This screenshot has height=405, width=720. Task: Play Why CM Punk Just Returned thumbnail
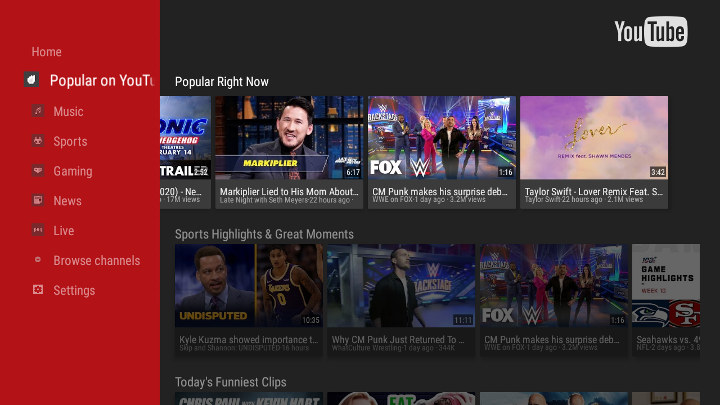[401, 286]
